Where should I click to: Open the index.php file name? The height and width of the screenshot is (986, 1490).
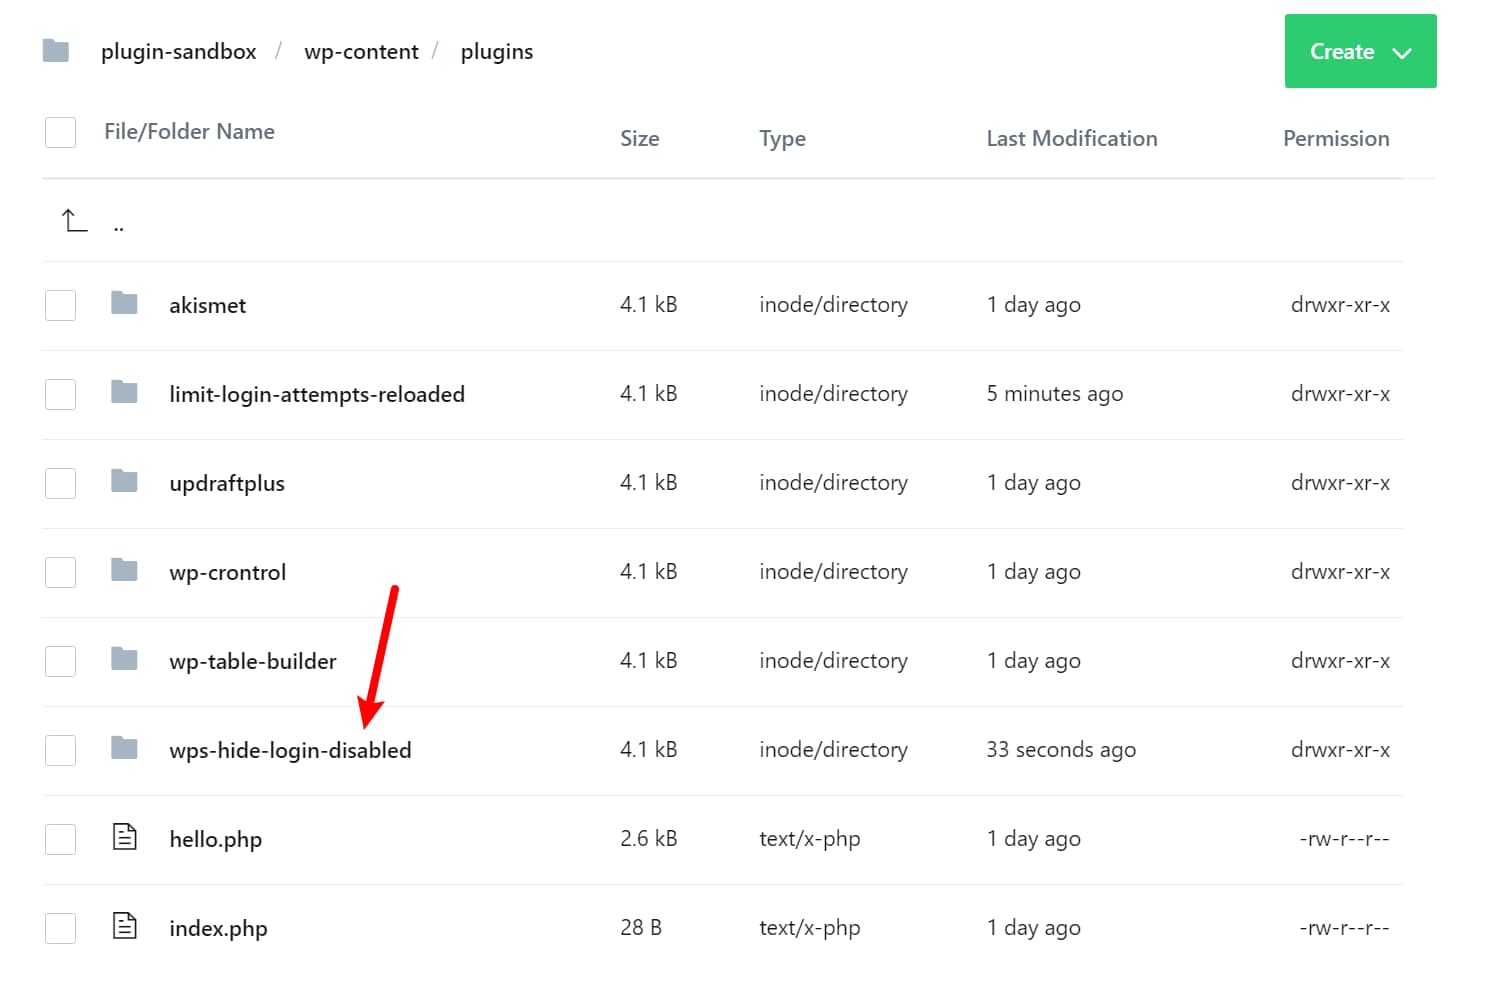coord(218,929)
